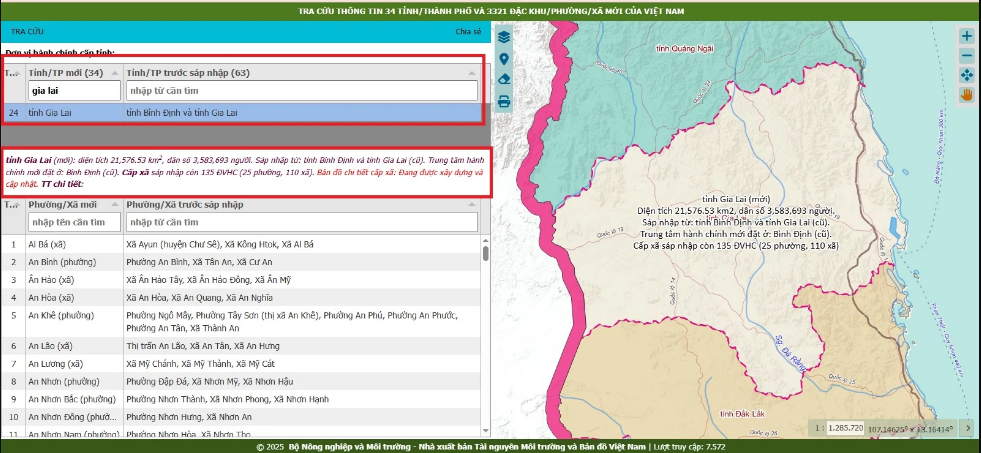Activate the hand pan tool
Screen dimensions: 981x453
point(967,95)
